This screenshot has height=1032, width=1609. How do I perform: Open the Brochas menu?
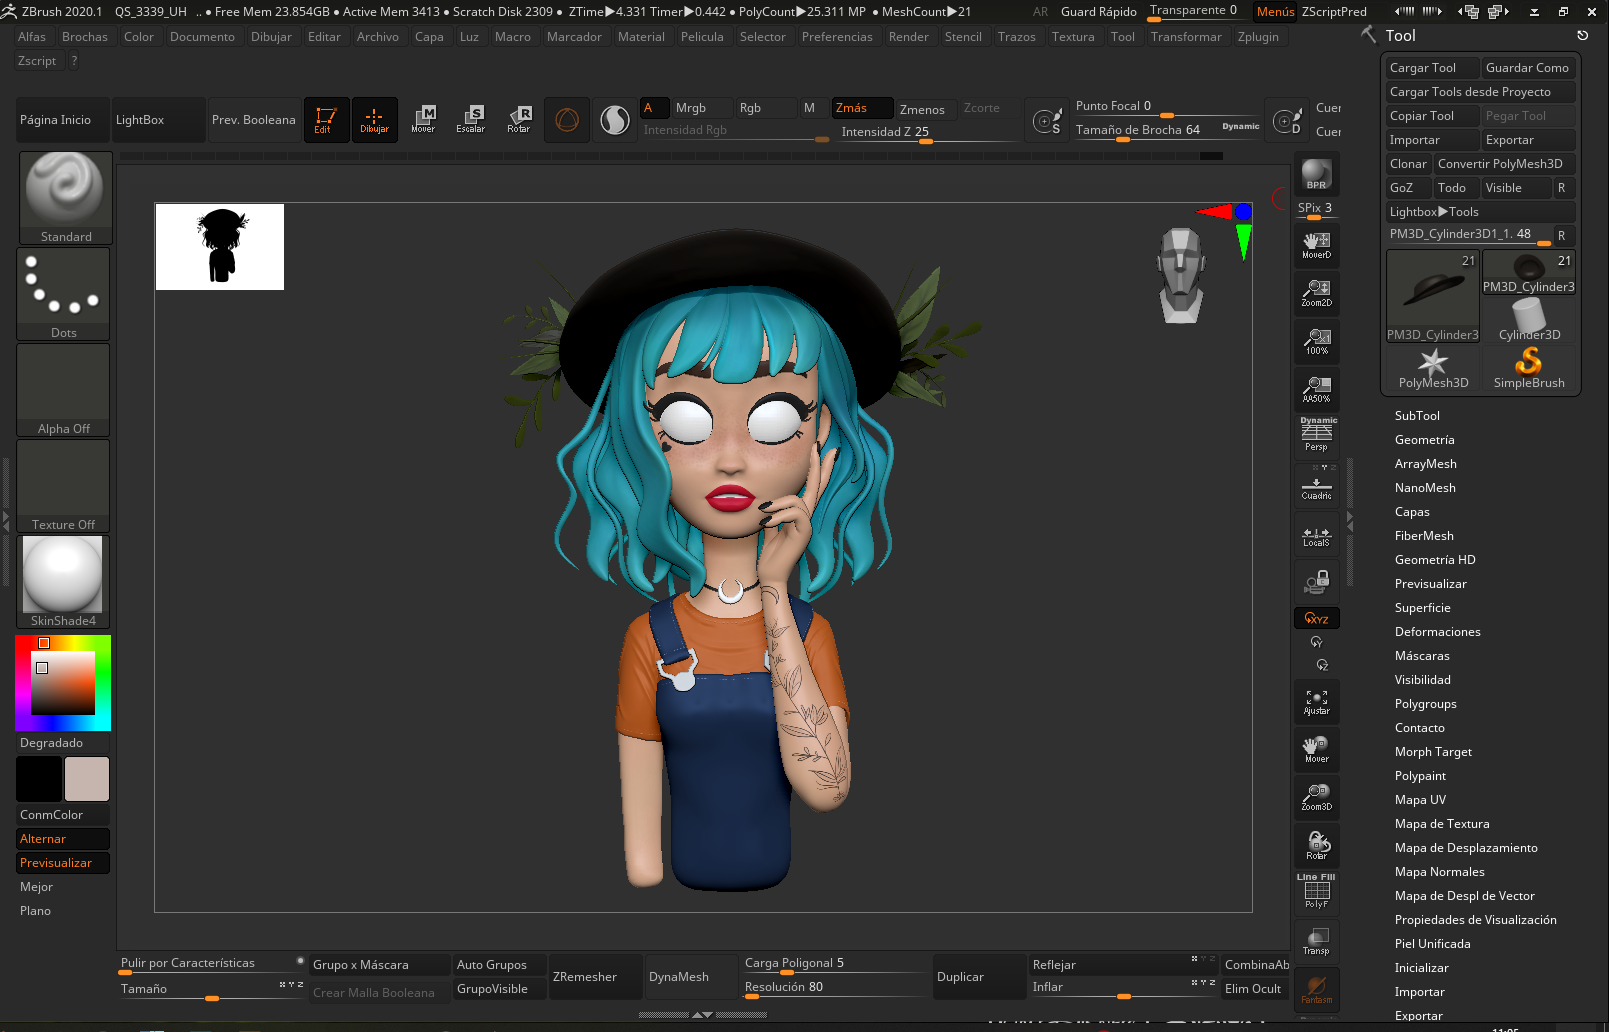click(x=84, y=37)
